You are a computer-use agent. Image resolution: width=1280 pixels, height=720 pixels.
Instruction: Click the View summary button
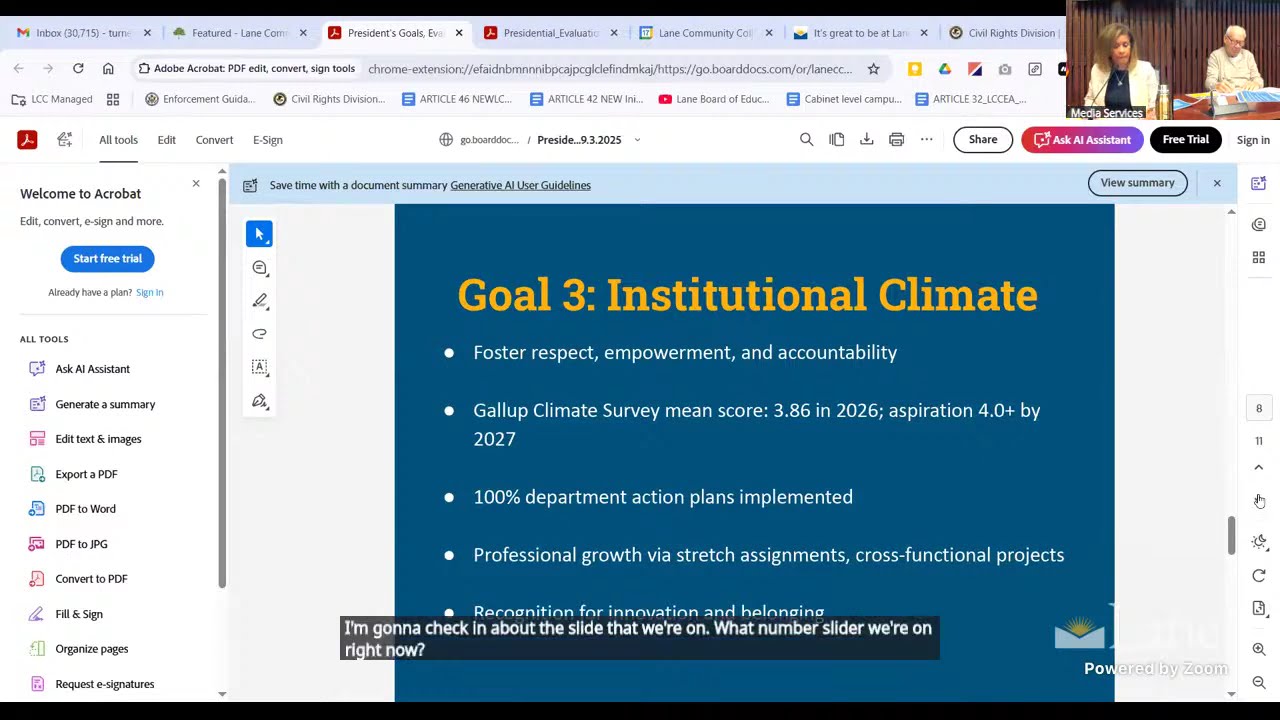(1137, 183)
